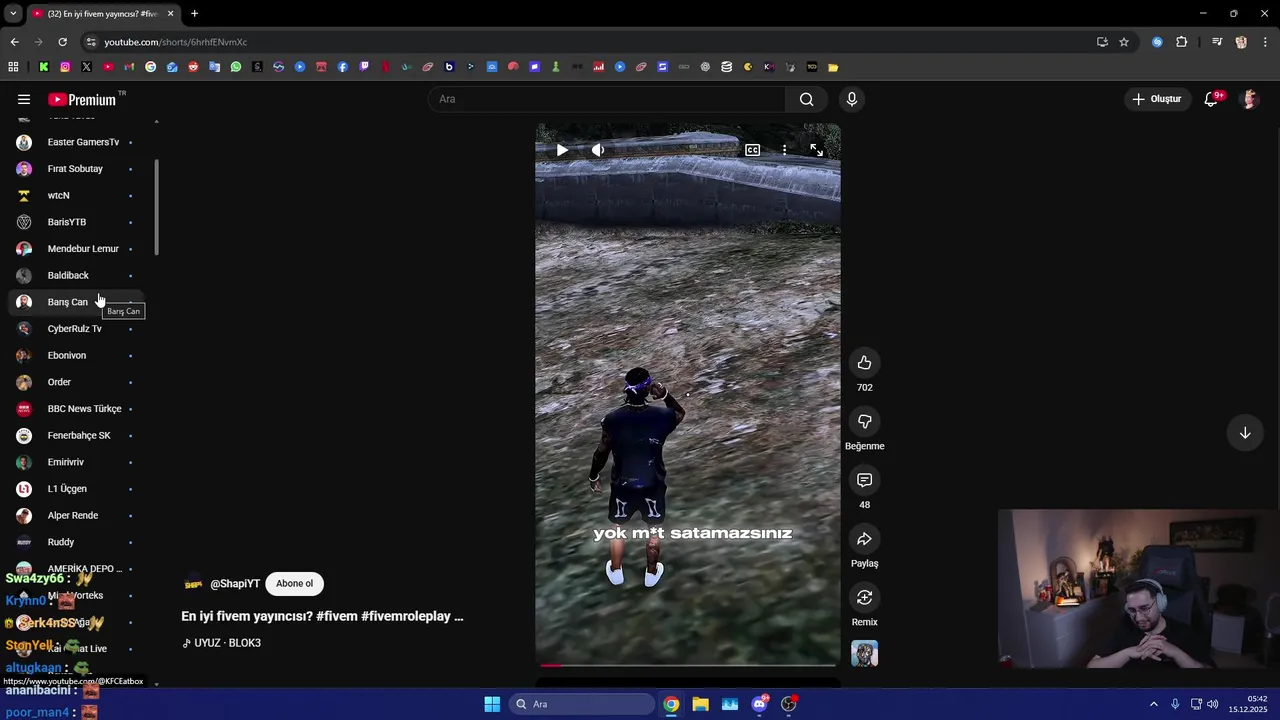Screen dimensions: 1280x720
Task: Go to YouTube Premium home logo
Action: (x=84, y=99)
